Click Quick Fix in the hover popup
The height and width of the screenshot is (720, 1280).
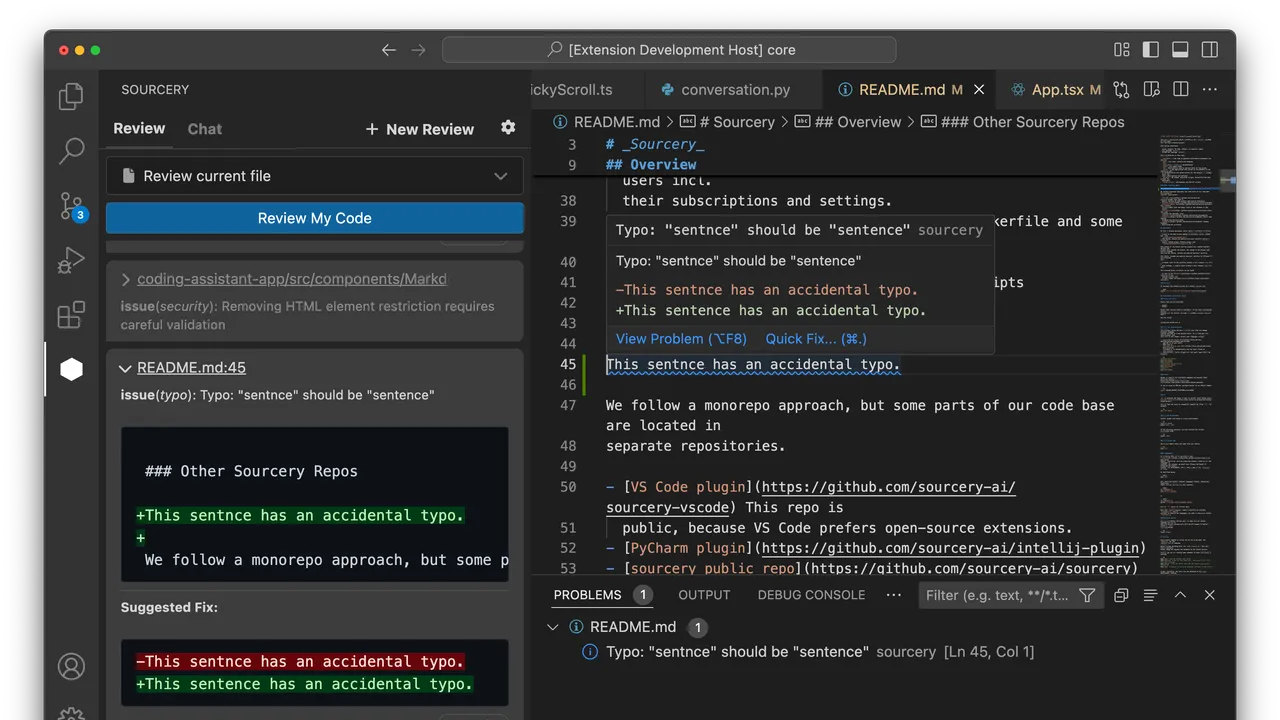[816, 339]
